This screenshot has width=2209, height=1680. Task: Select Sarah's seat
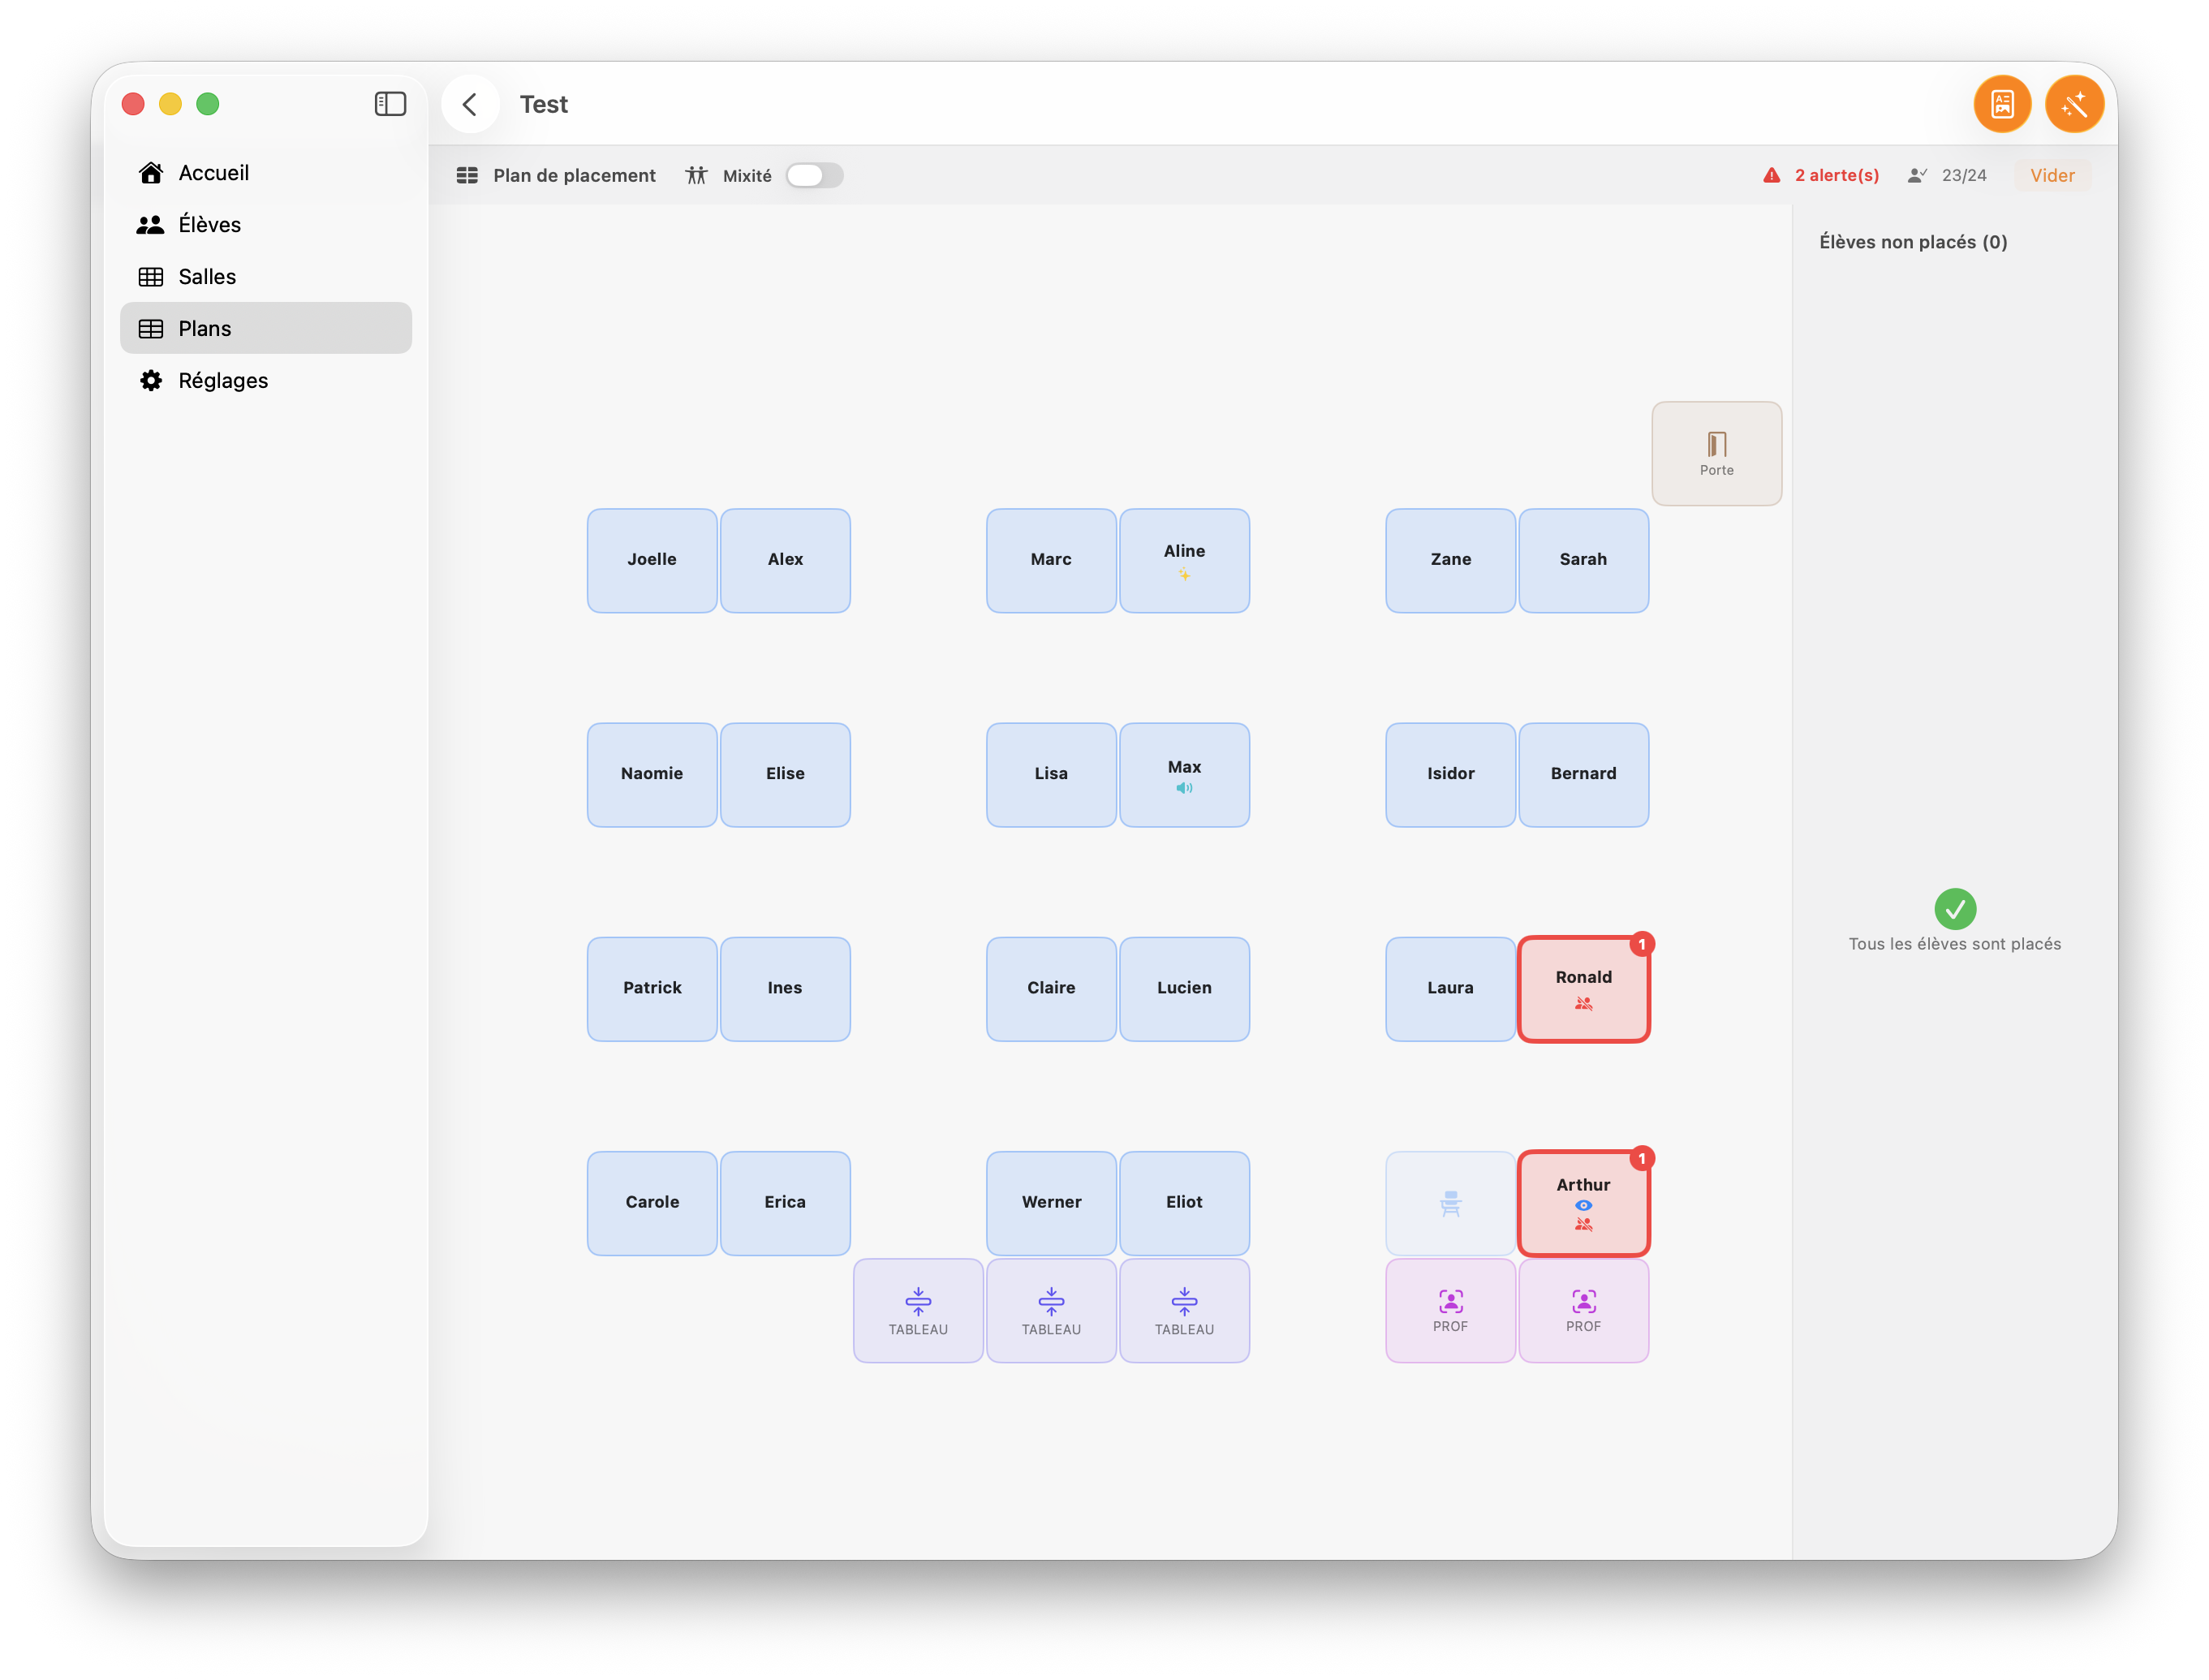coord(1583,561)
